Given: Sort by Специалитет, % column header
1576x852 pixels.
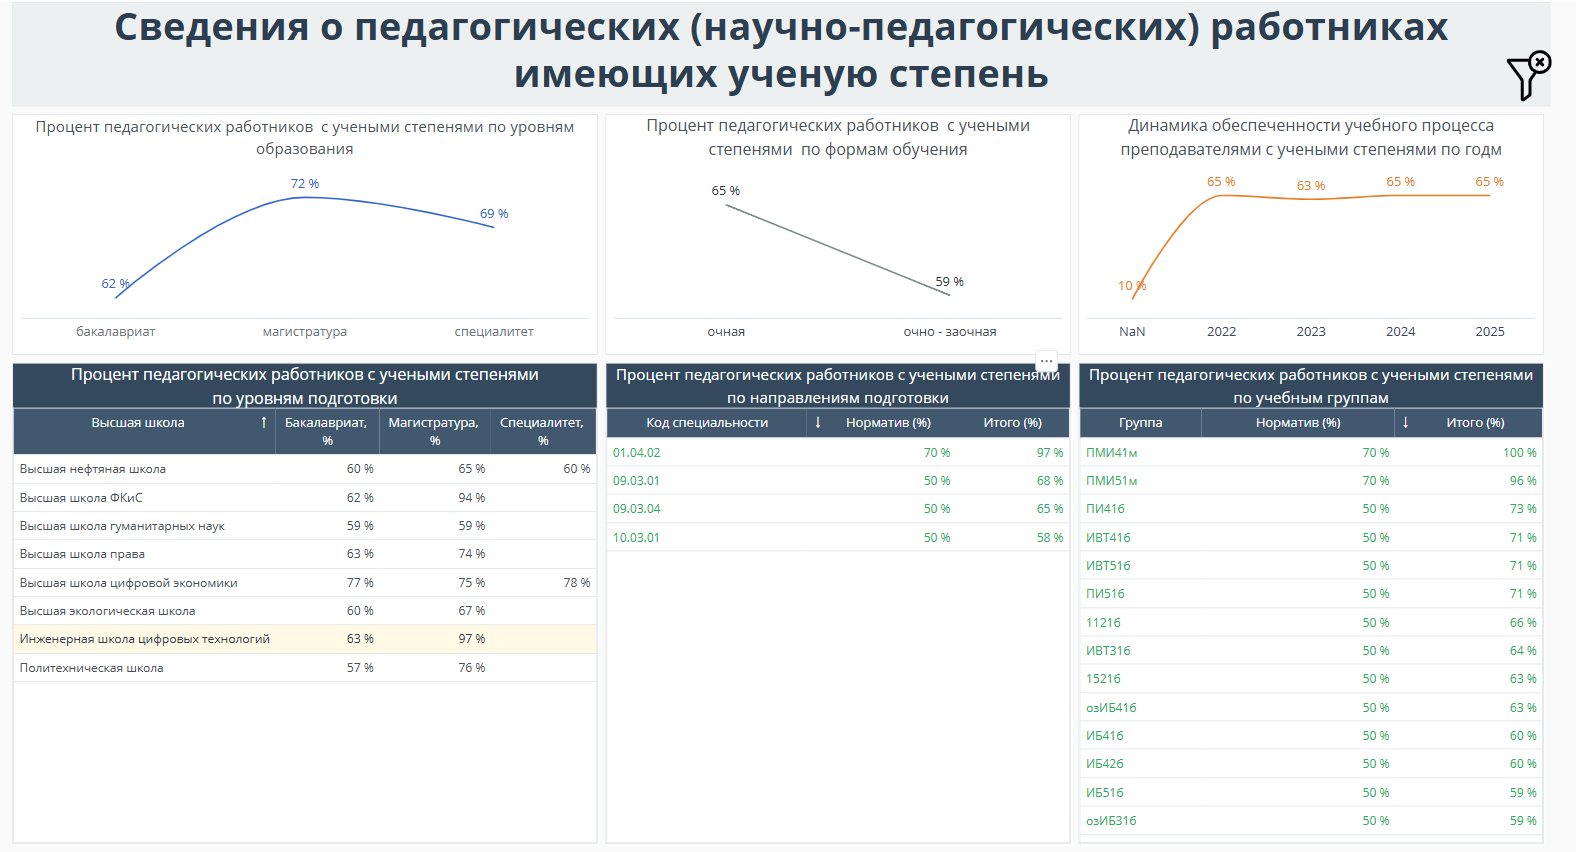Looking at the screenshot, I should [541, 431].
